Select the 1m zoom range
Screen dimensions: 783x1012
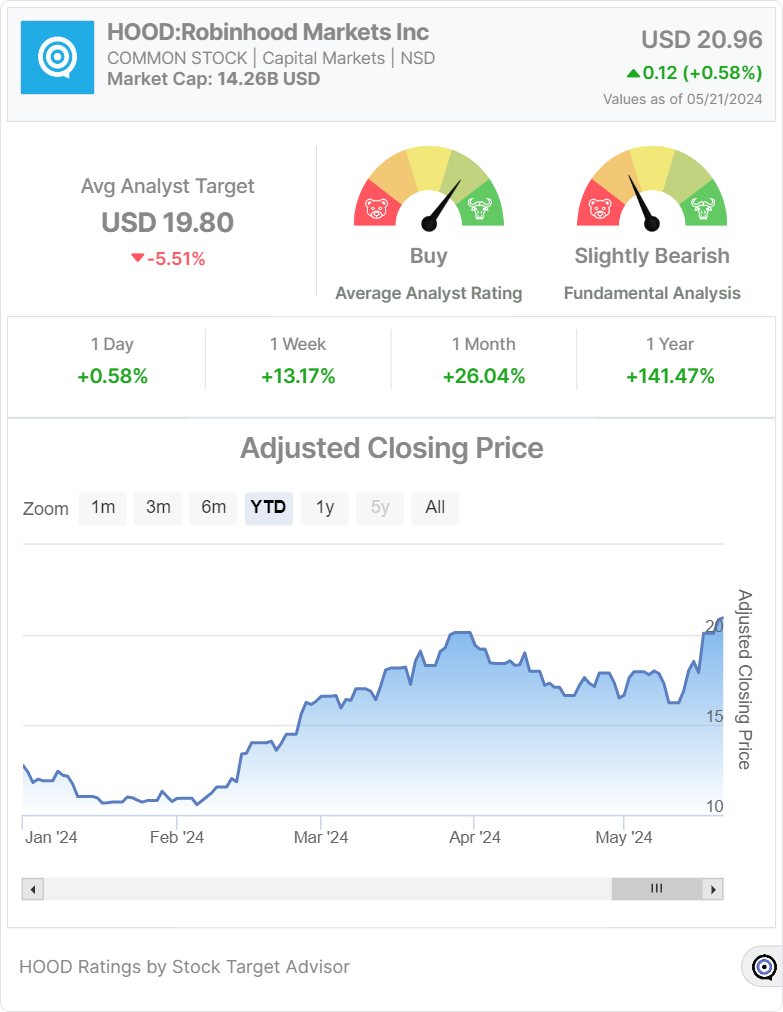103,507
